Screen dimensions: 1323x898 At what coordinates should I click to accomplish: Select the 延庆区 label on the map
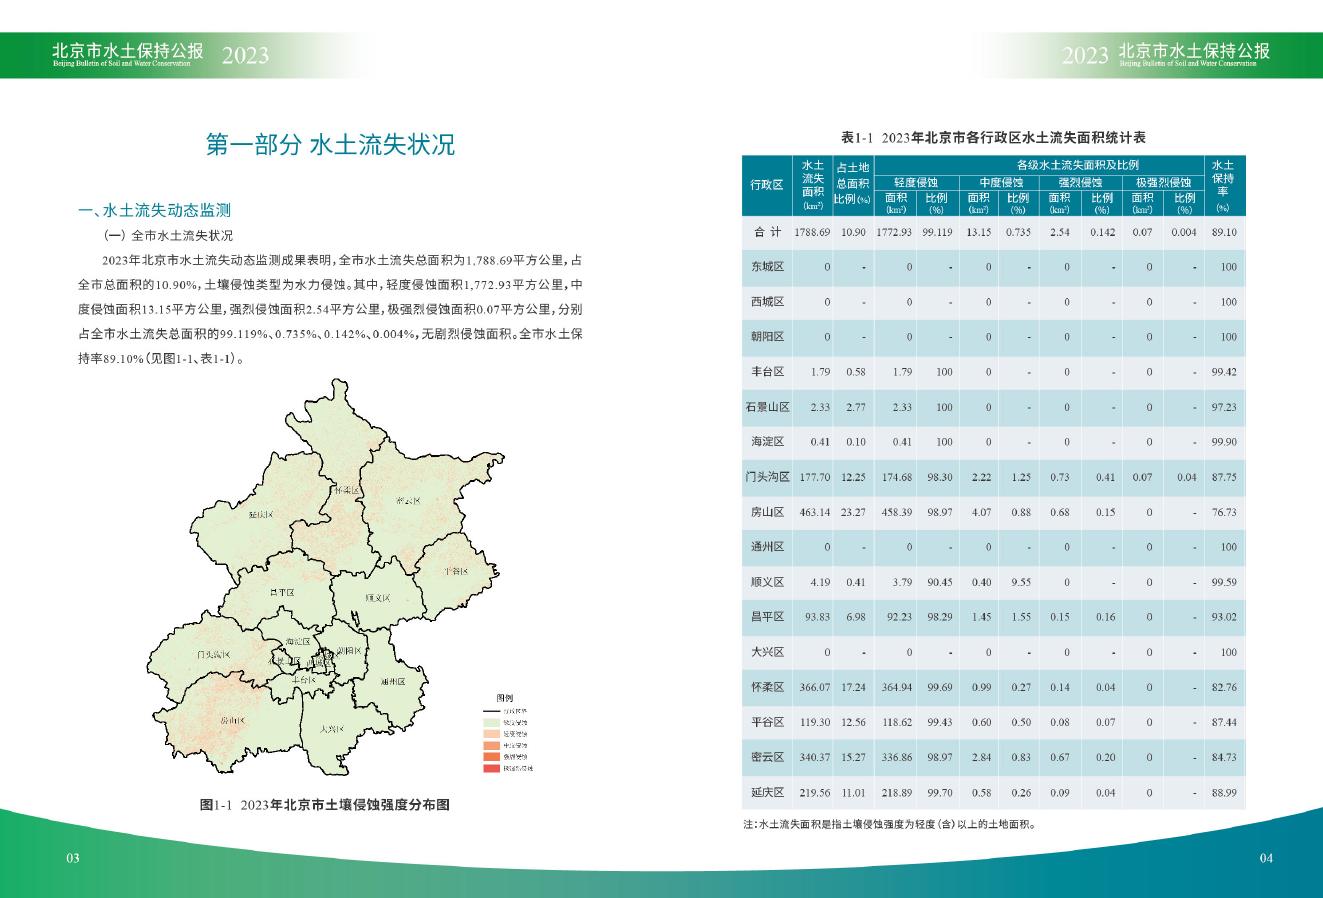261,513
